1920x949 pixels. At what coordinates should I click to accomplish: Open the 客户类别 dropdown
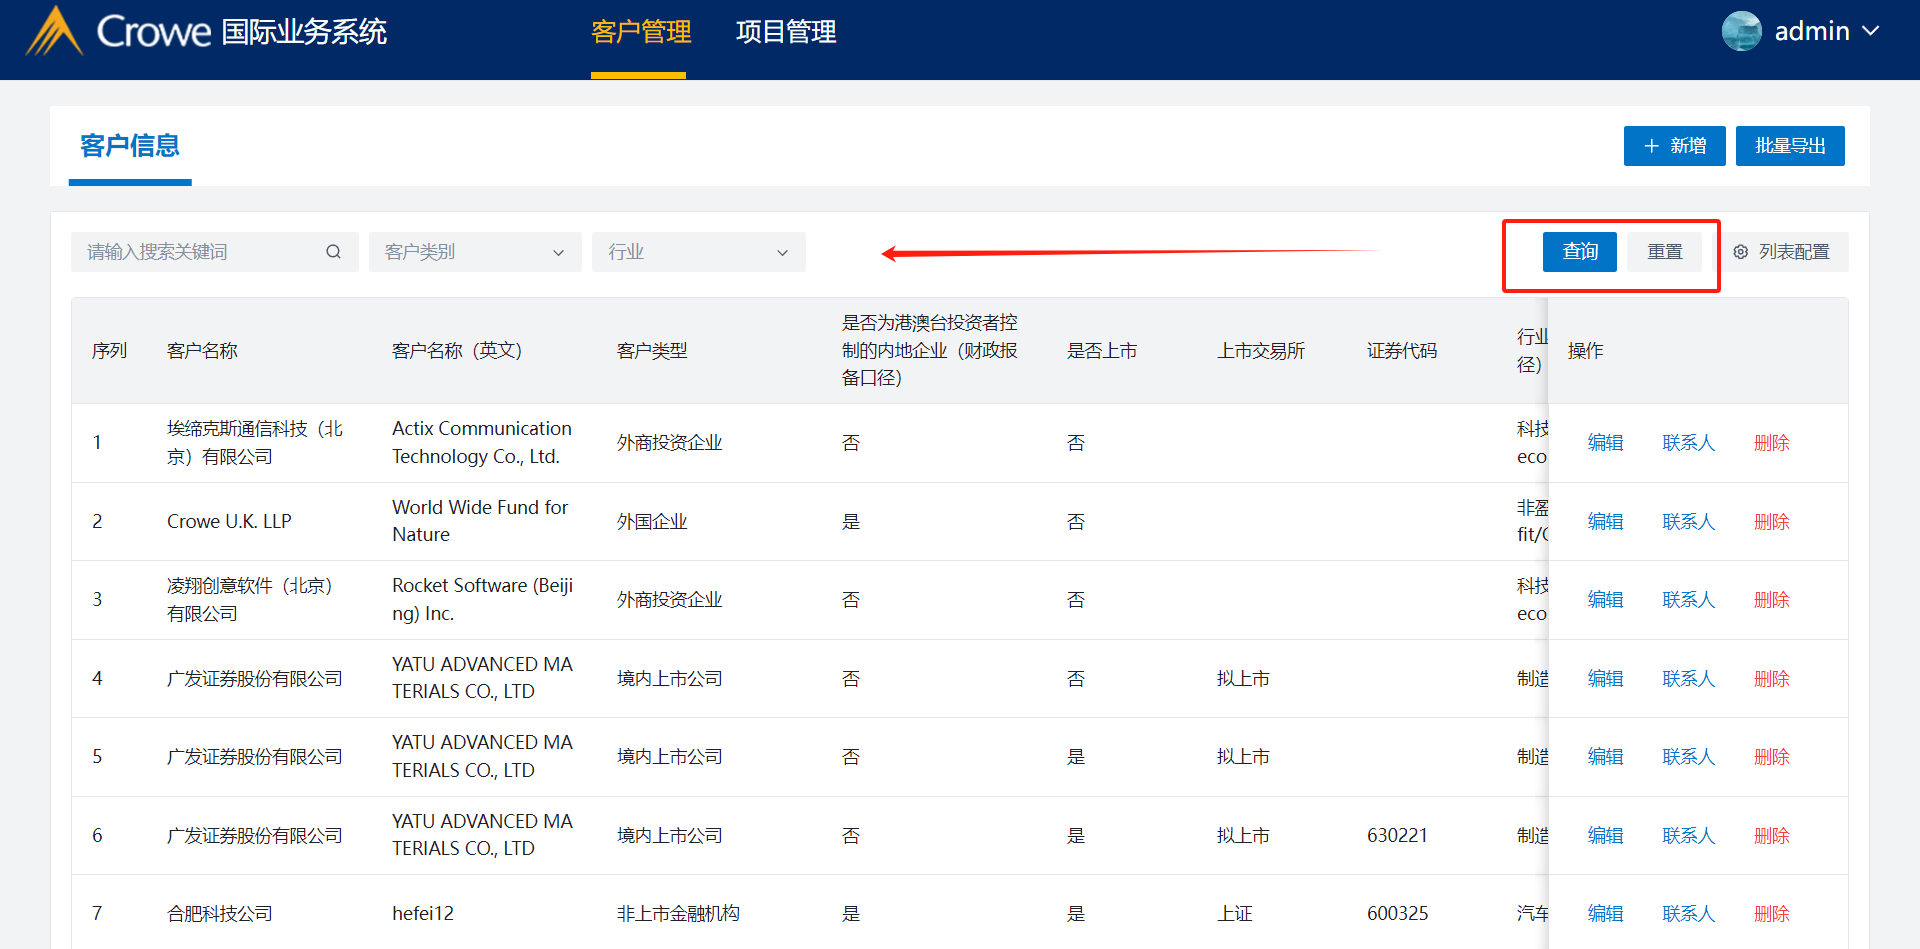click(x=474, y=252)
